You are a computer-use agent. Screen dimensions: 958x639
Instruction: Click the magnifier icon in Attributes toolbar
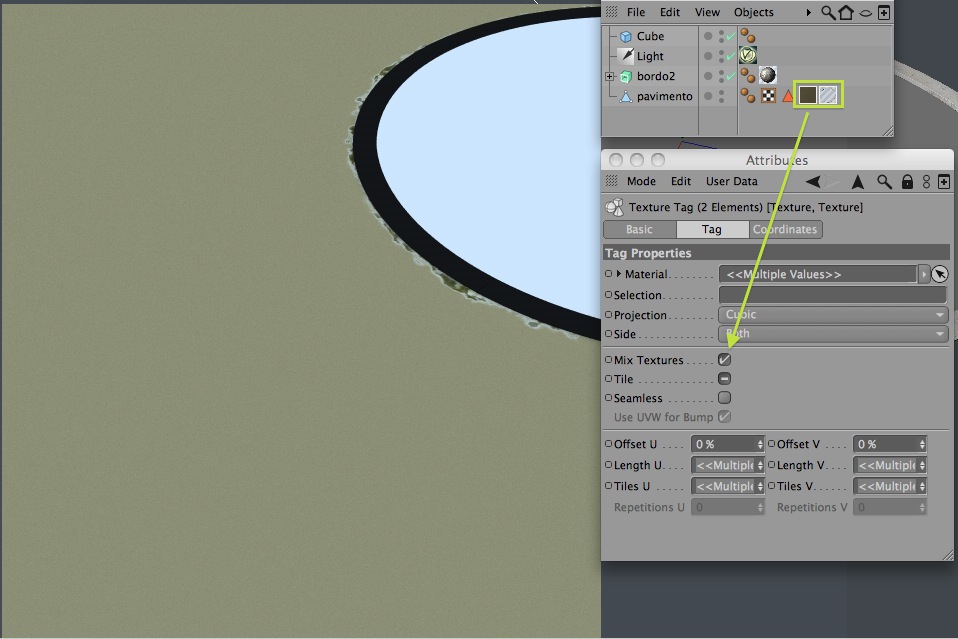tap(884, 181)
